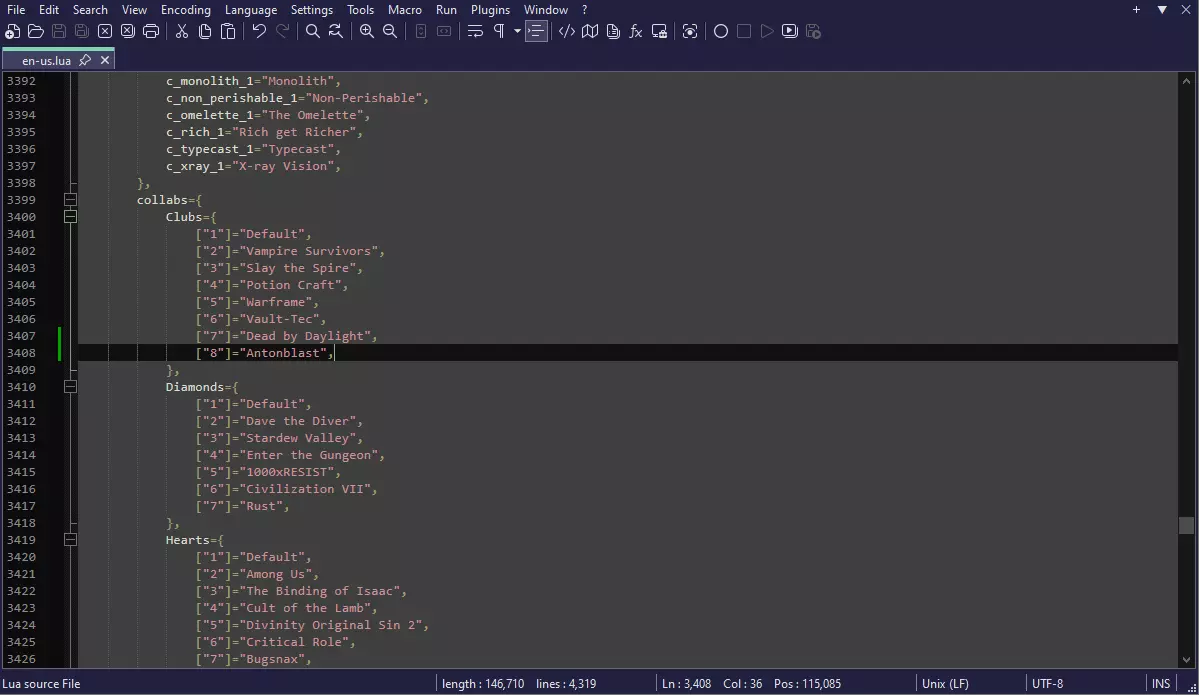Open the ? help menu
Viewport: 1199px width, 695px height.
click(x=584, y=10)
